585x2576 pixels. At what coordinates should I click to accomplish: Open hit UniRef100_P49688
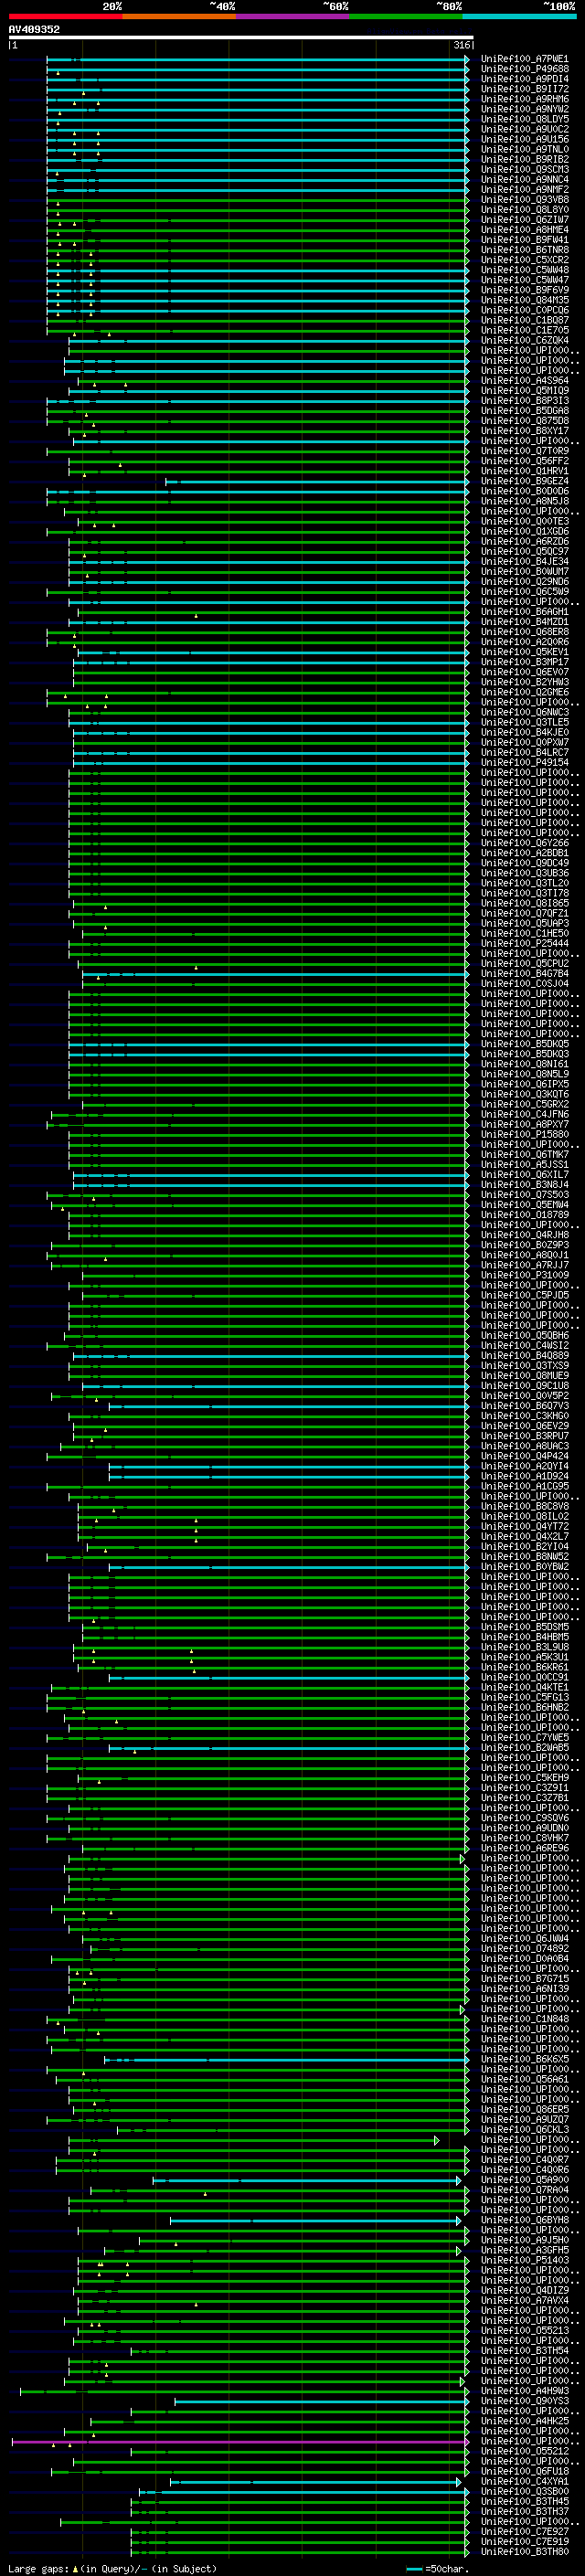click(524, 69)
